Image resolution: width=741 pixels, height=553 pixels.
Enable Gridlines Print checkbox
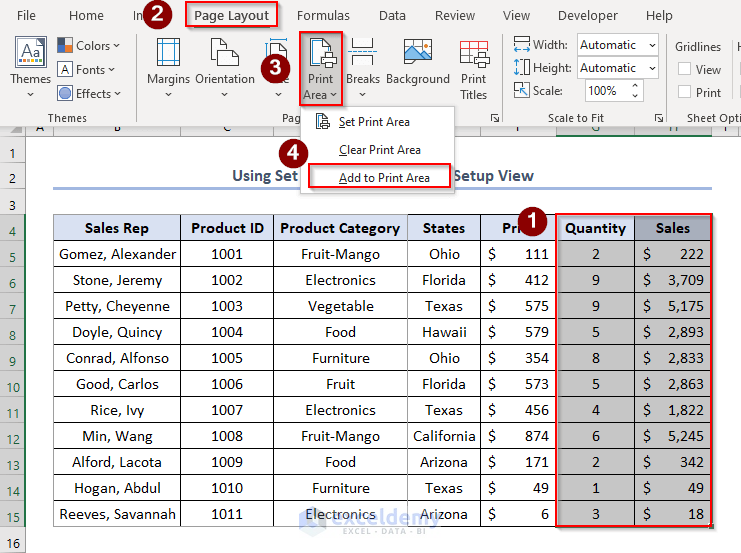point(684,91)
